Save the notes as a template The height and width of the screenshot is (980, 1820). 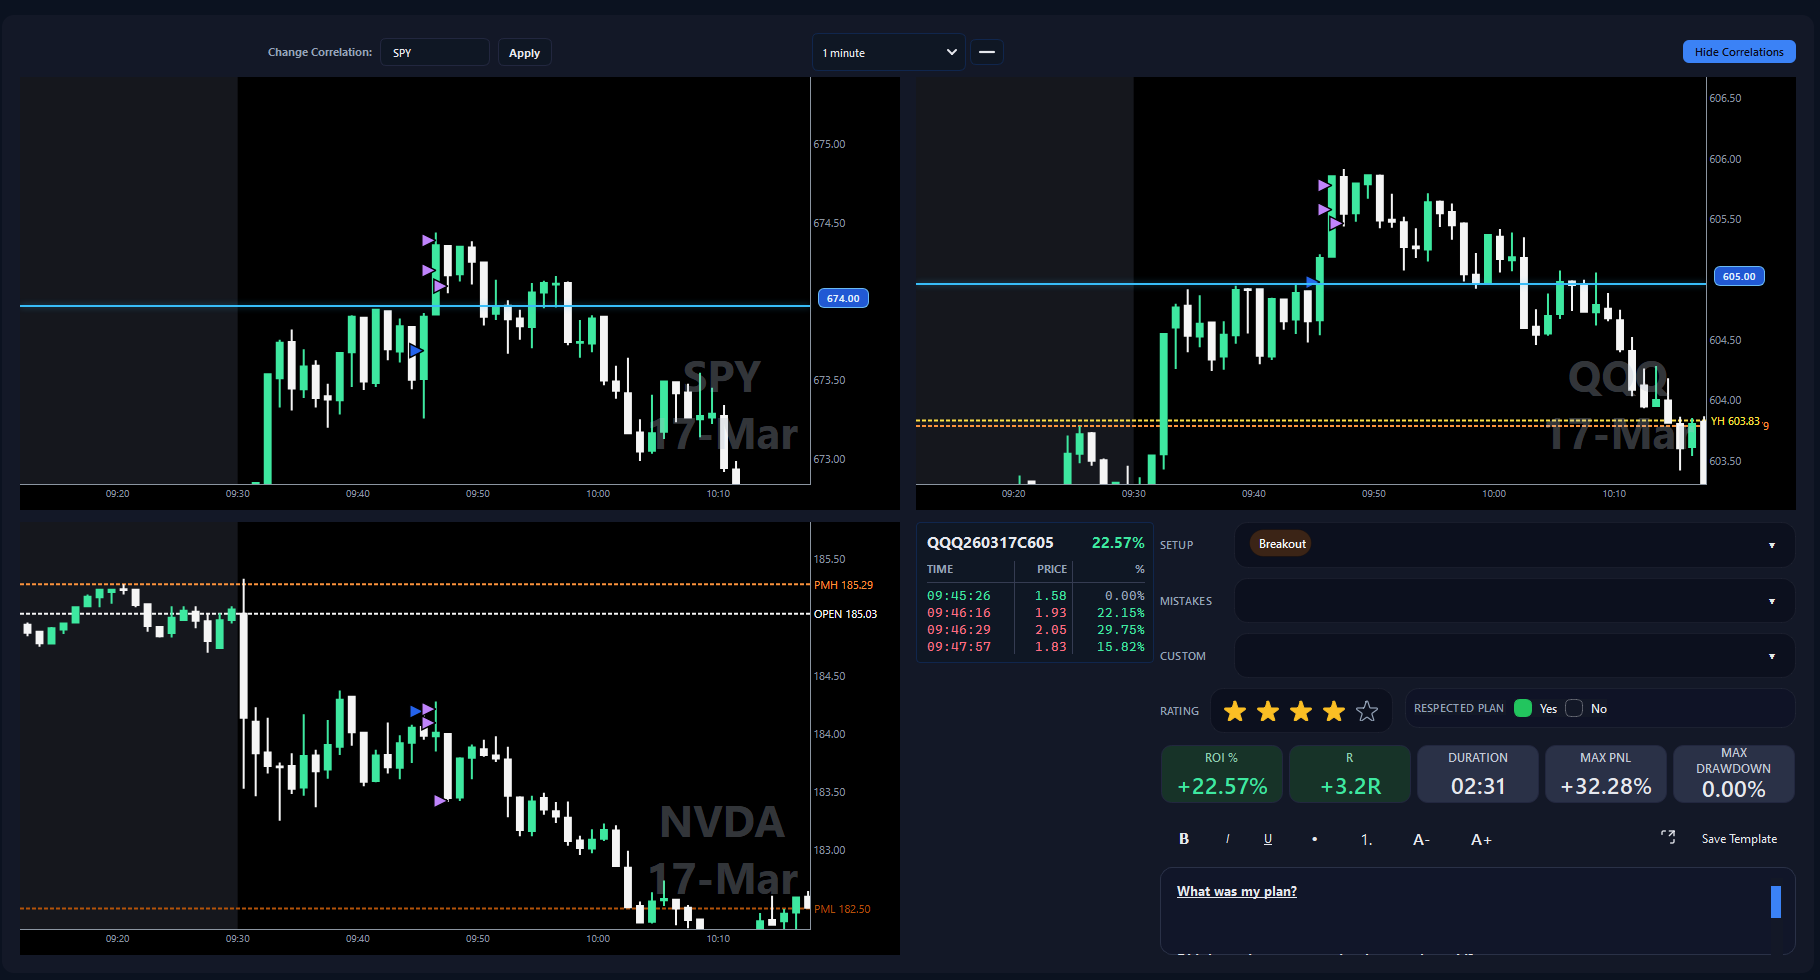[1740, 838]
